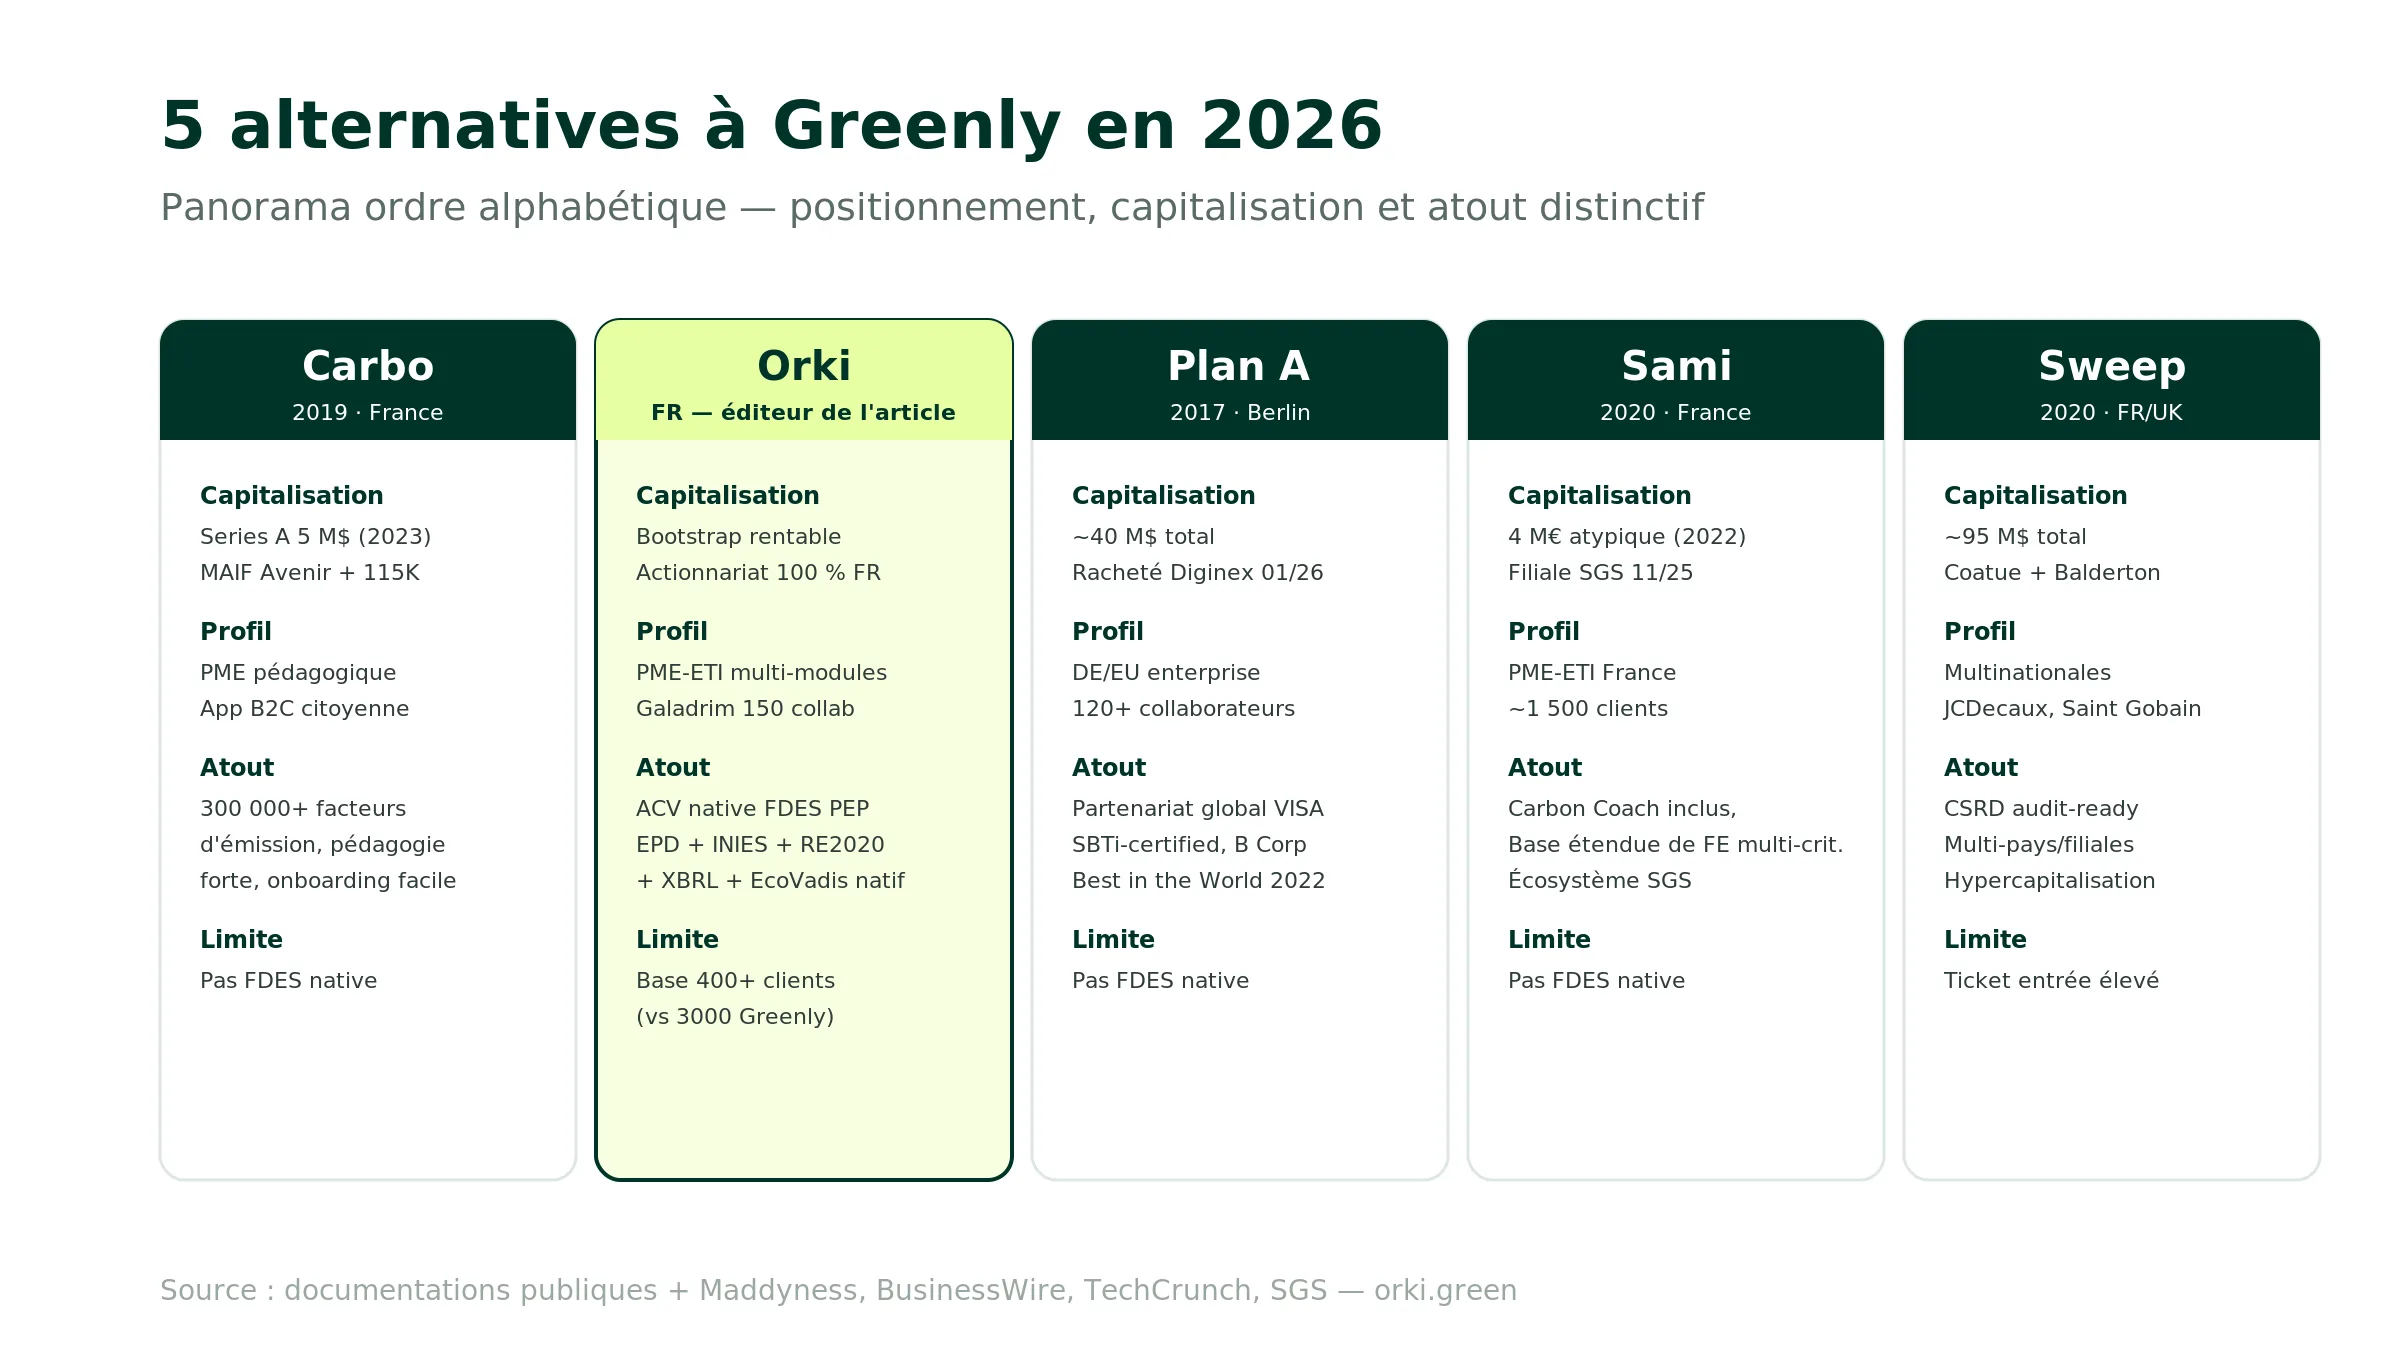
Task: Select '2017 · Berlin' under Plan A
Action: [1240, 413]
